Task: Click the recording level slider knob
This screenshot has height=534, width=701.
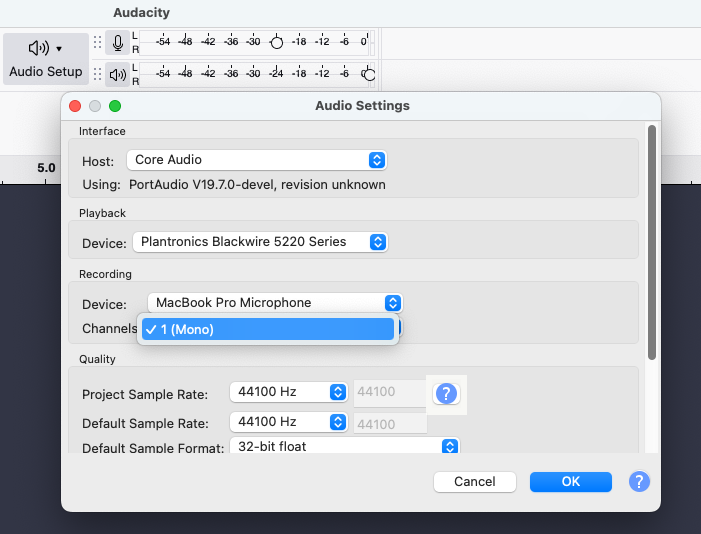Action: 277,42
